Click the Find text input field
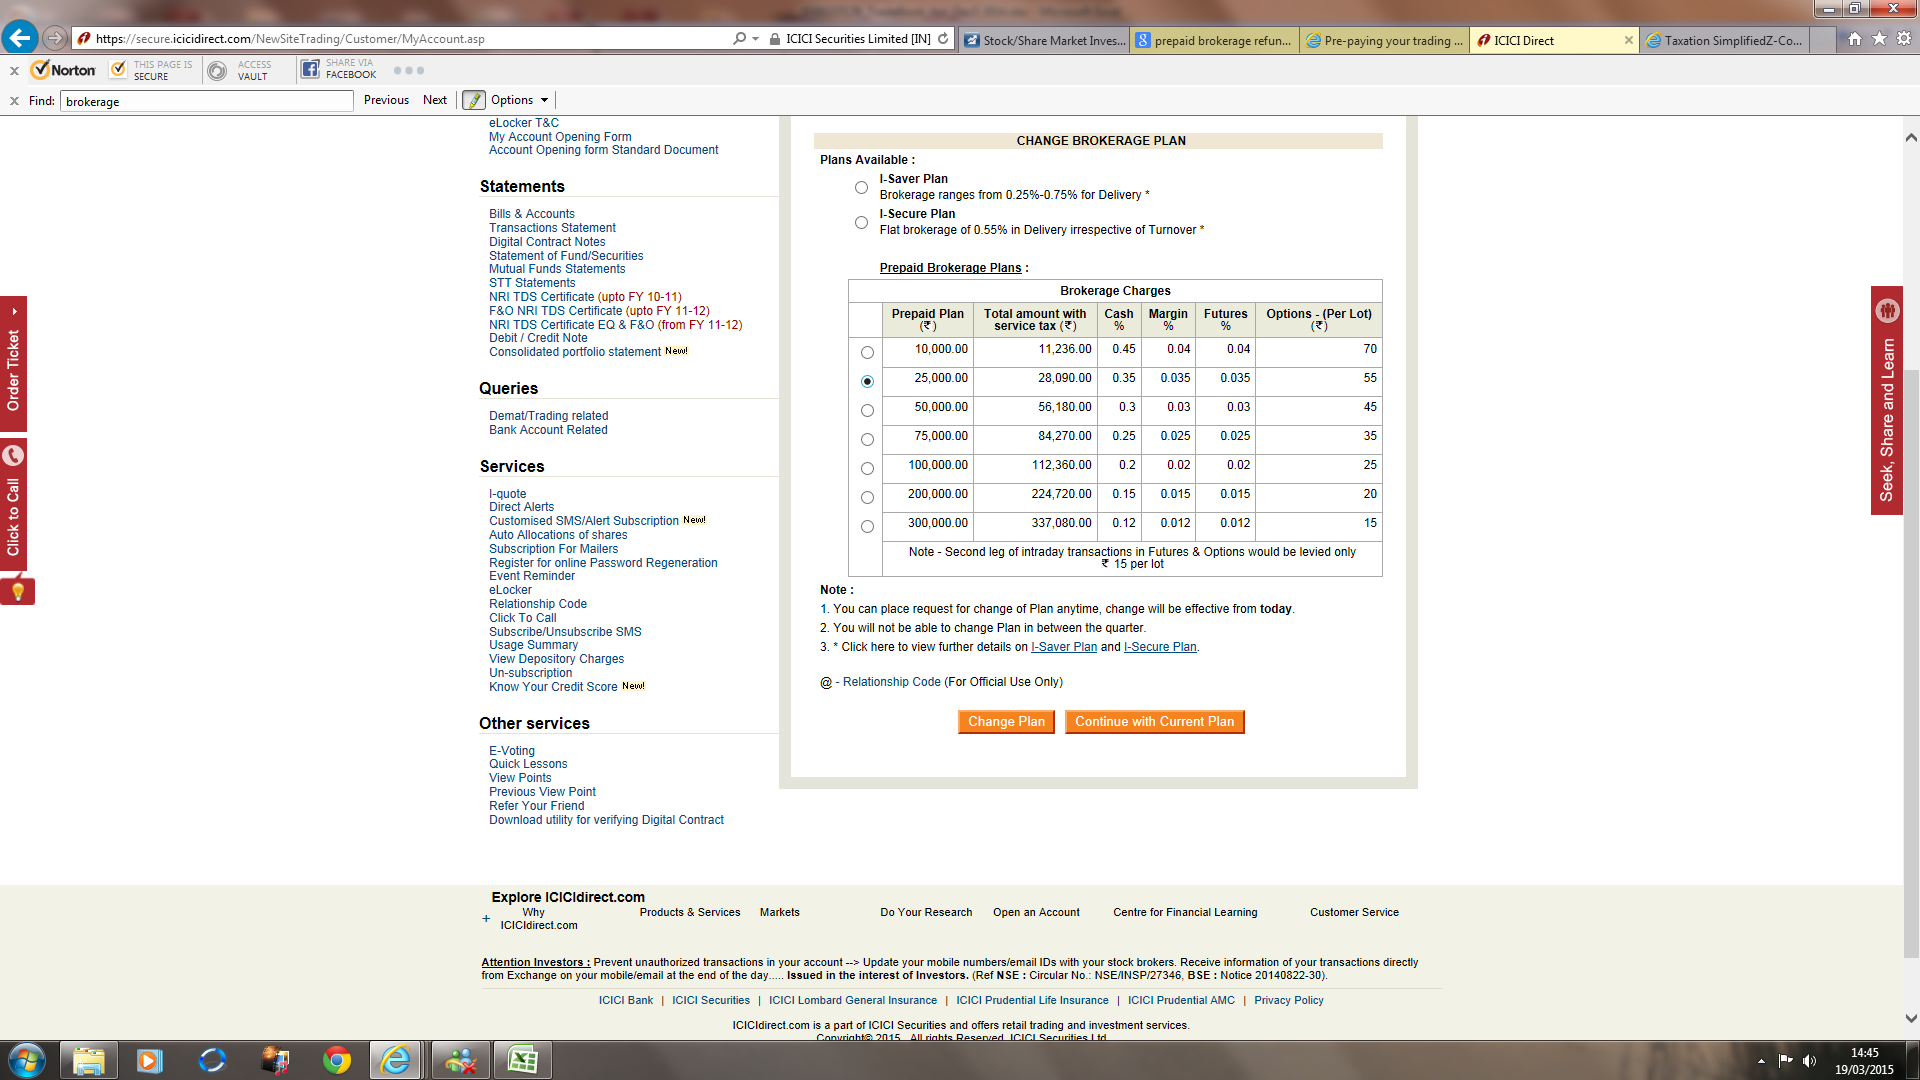Screen dimensions: 1920x1080 [x=207, y=101]
